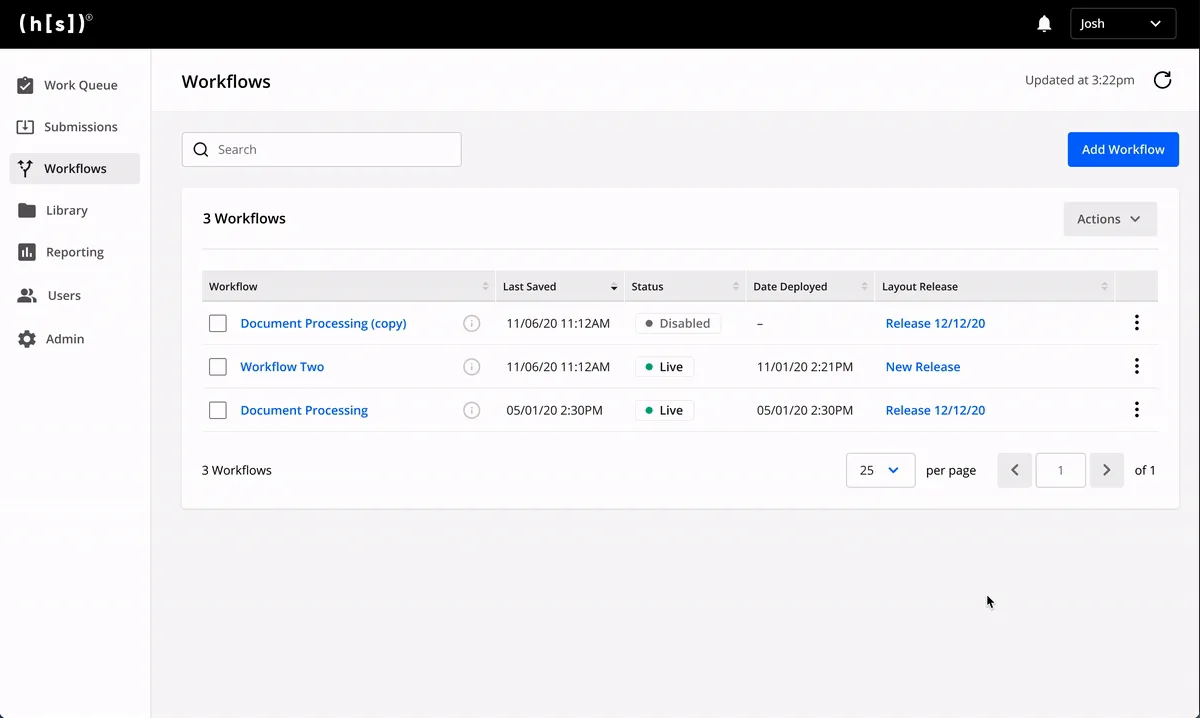This screenshot has width=1200, height=718.
Task: Open the Actions dropdown
Action: tap(1109, 219)
